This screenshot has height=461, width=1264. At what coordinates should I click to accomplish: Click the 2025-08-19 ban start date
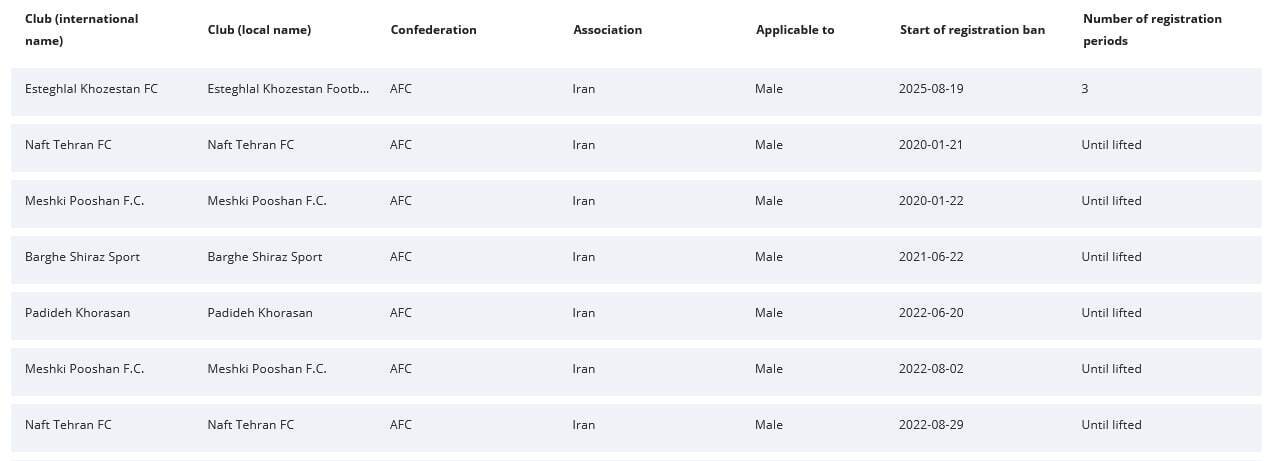(931, 89)
